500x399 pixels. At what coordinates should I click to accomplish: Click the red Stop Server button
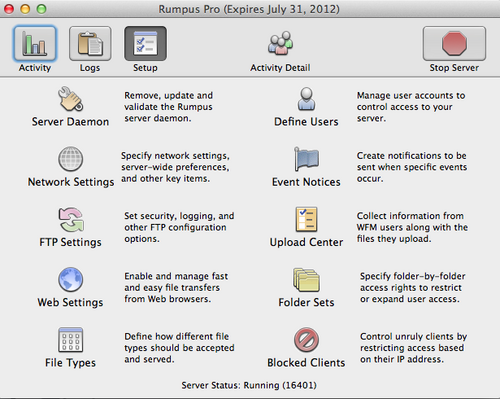[454, 44]
